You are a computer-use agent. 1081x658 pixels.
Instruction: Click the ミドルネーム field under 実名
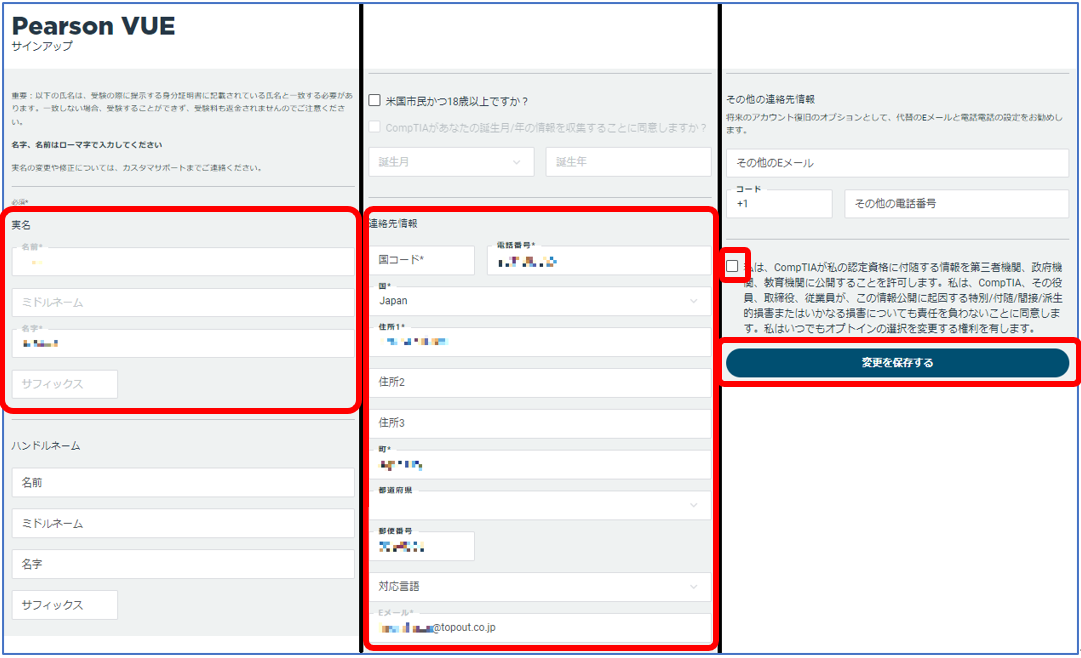coord(183,302)
